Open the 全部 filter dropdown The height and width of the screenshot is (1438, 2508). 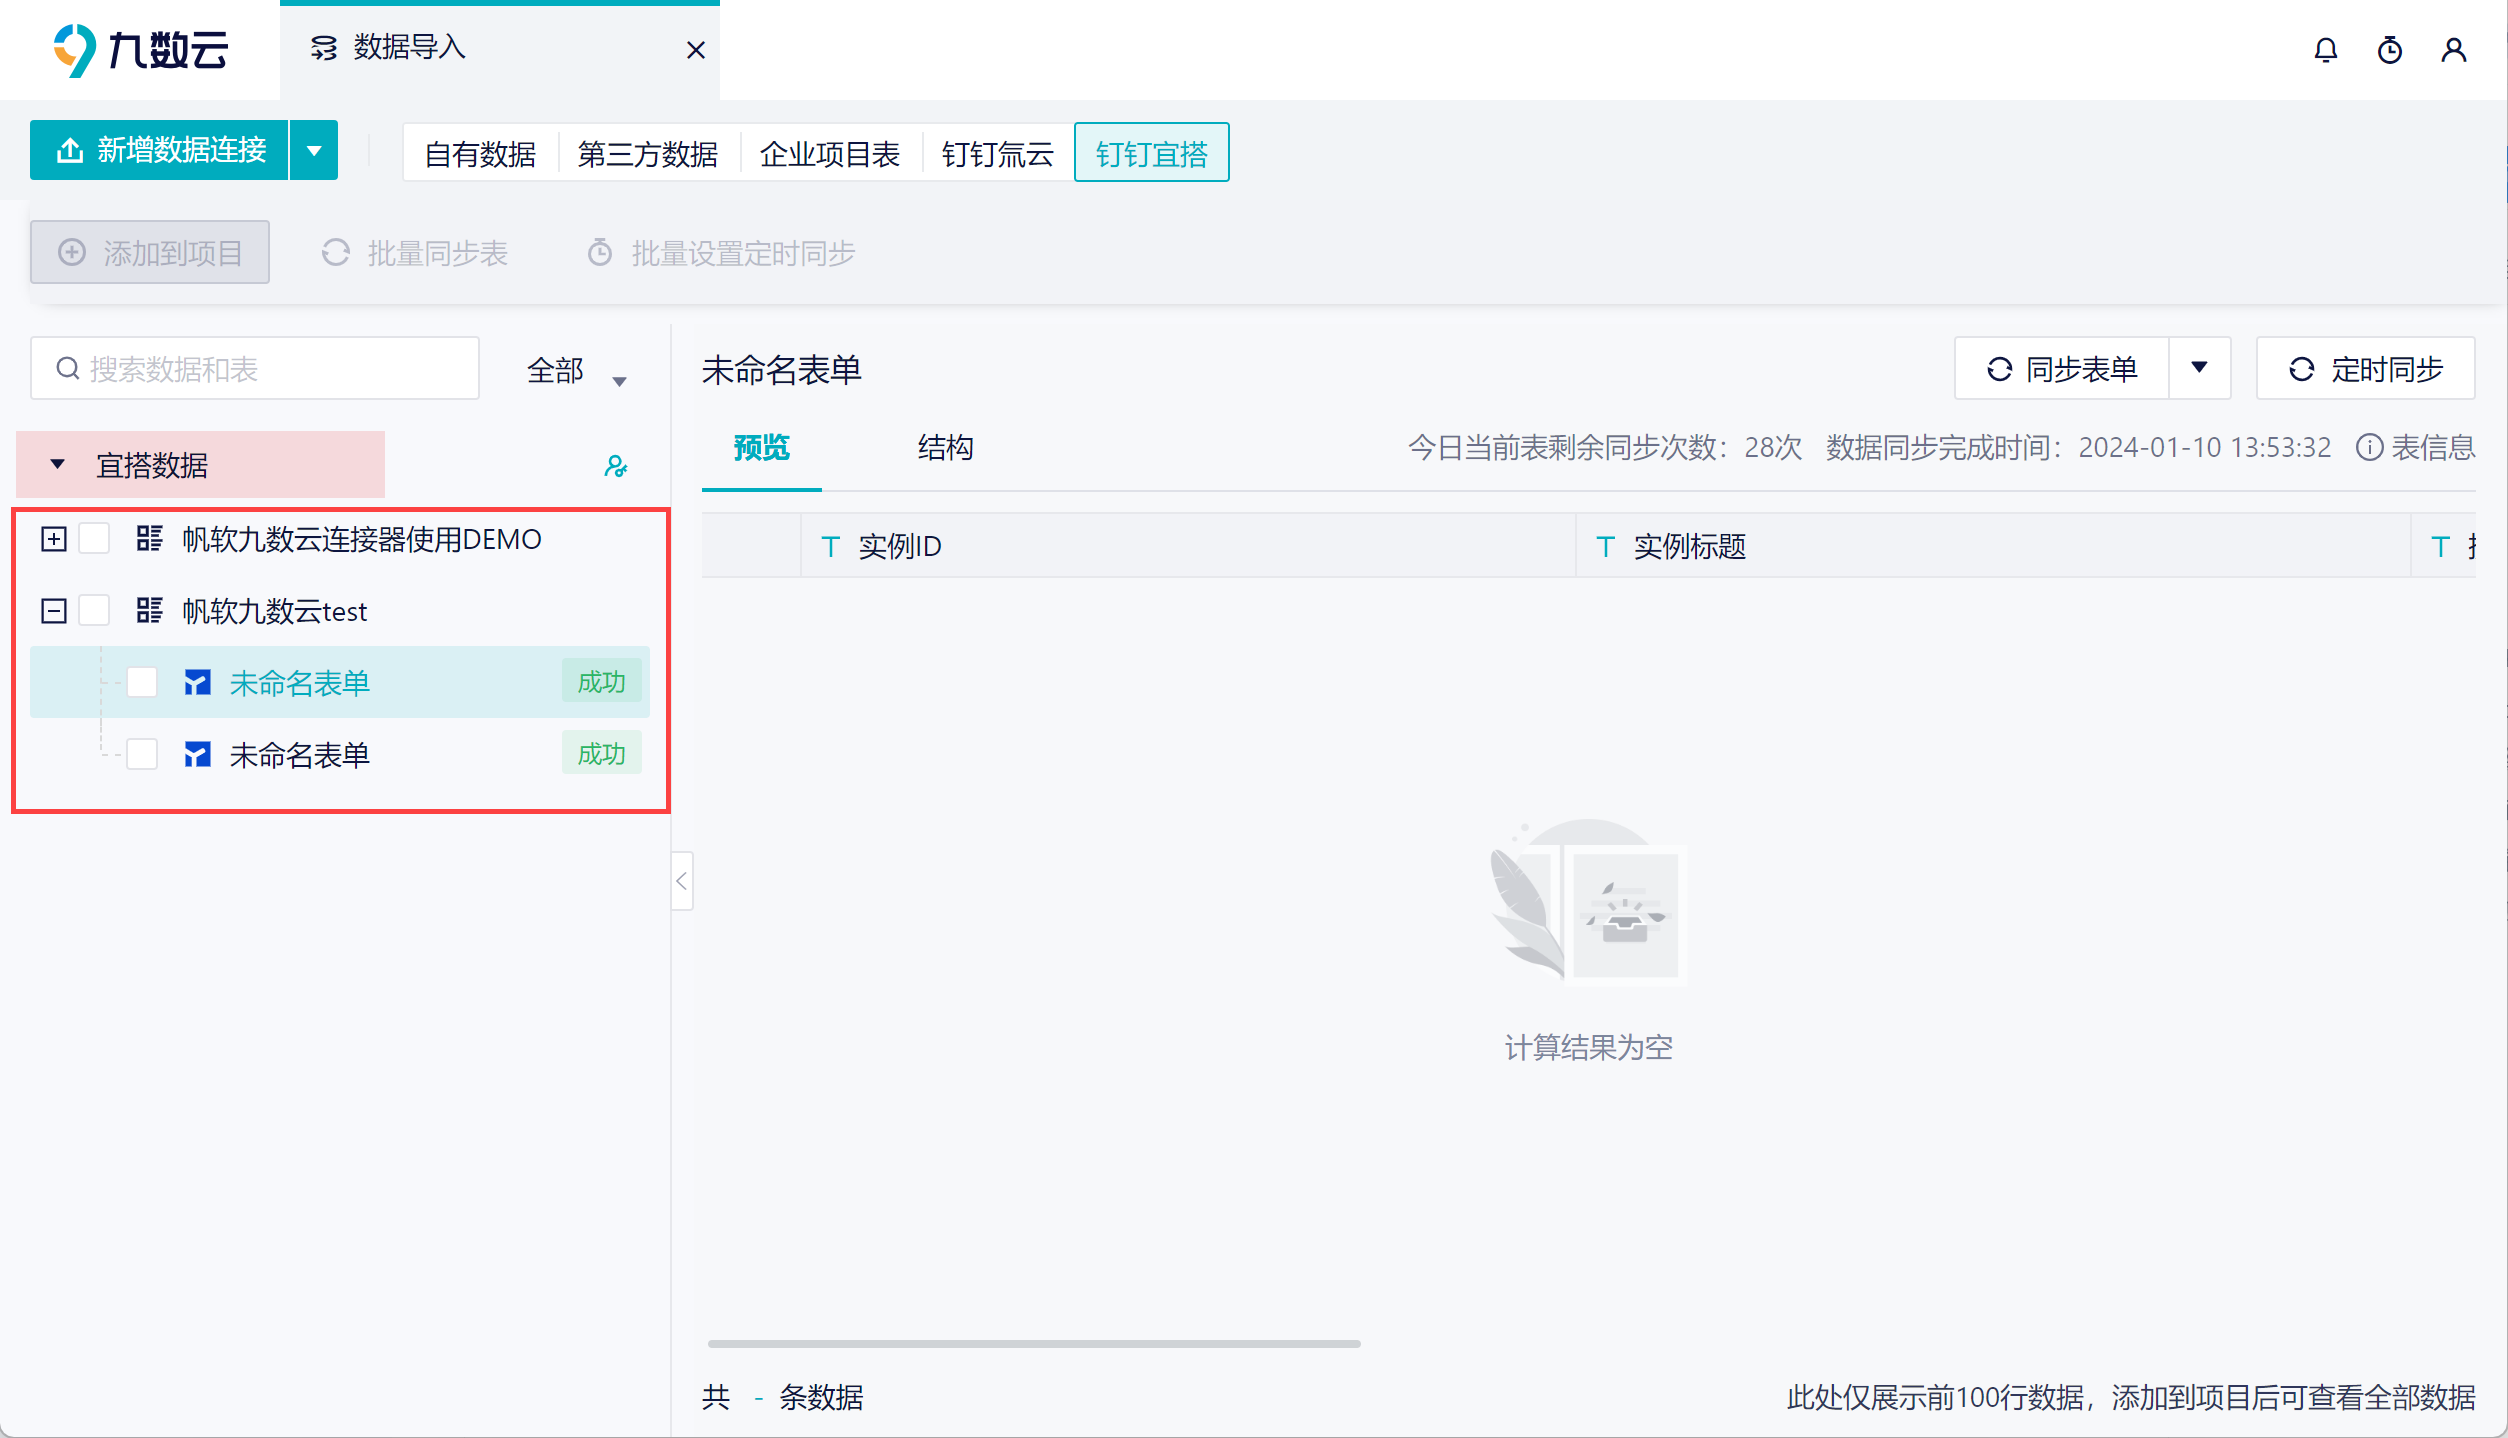coord(575,371)
